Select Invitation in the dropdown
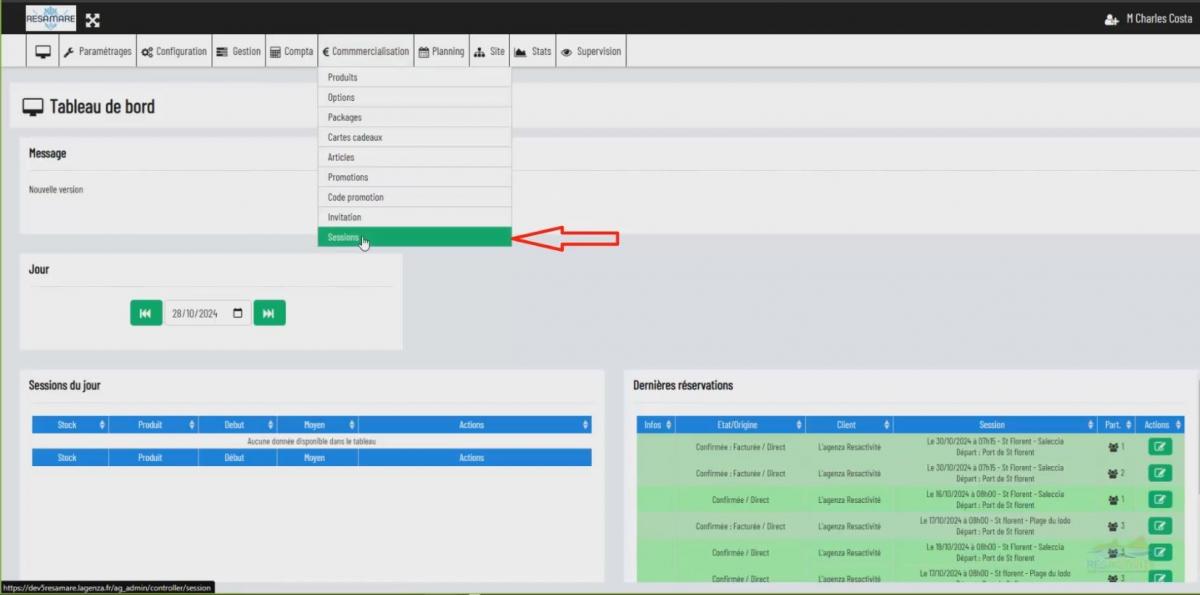This screenshot has width=1200, height=595. click(414, 217)
